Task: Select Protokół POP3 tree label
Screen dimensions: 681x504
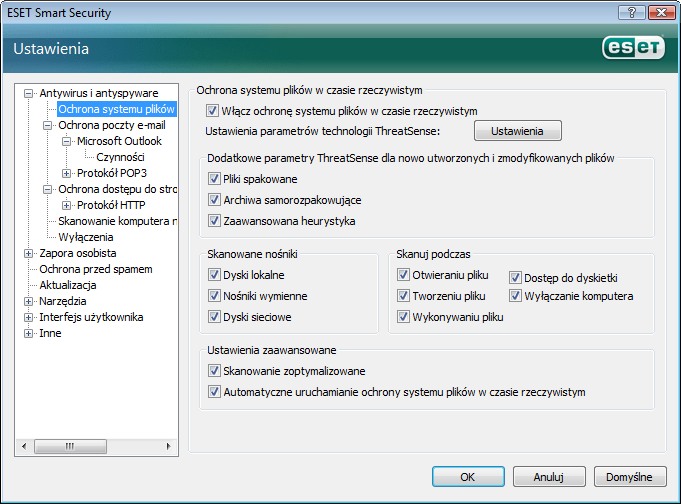Action: coord(112,173)
